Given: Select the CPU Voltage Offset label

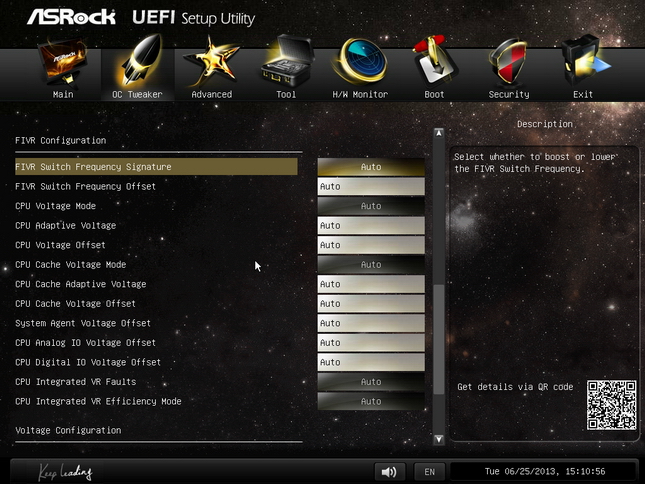Looking at the screenshot, I should pos(60,245).
